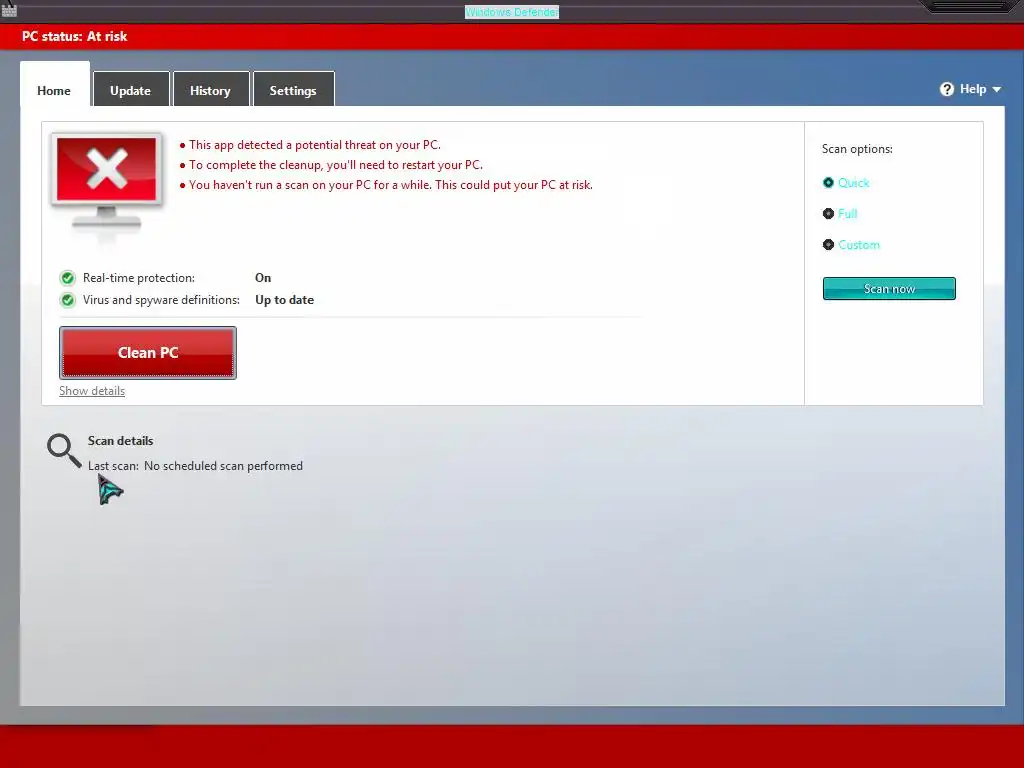Select the 'potential threat on your PC' message

pyautogui.click(x=315, y=145)
